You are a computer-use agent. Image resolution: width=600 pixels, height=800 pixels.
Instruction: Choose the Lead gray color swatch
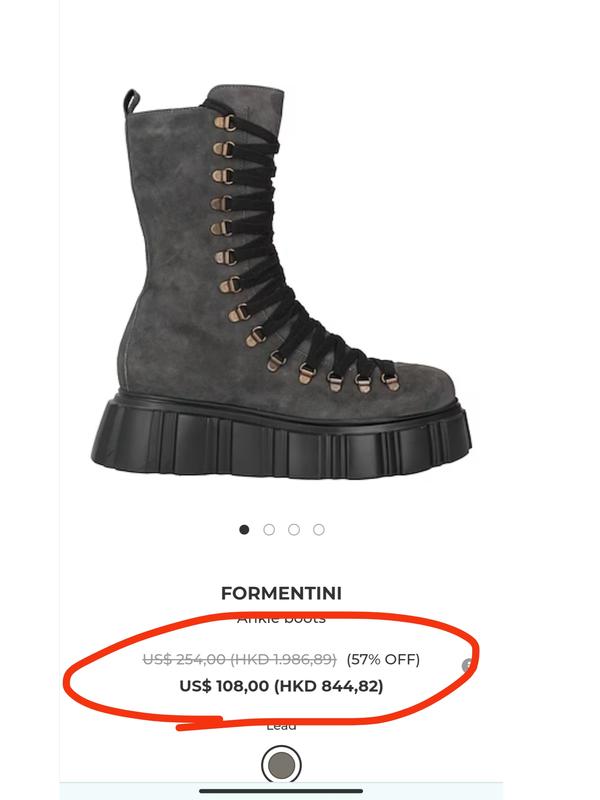[281, 764]
